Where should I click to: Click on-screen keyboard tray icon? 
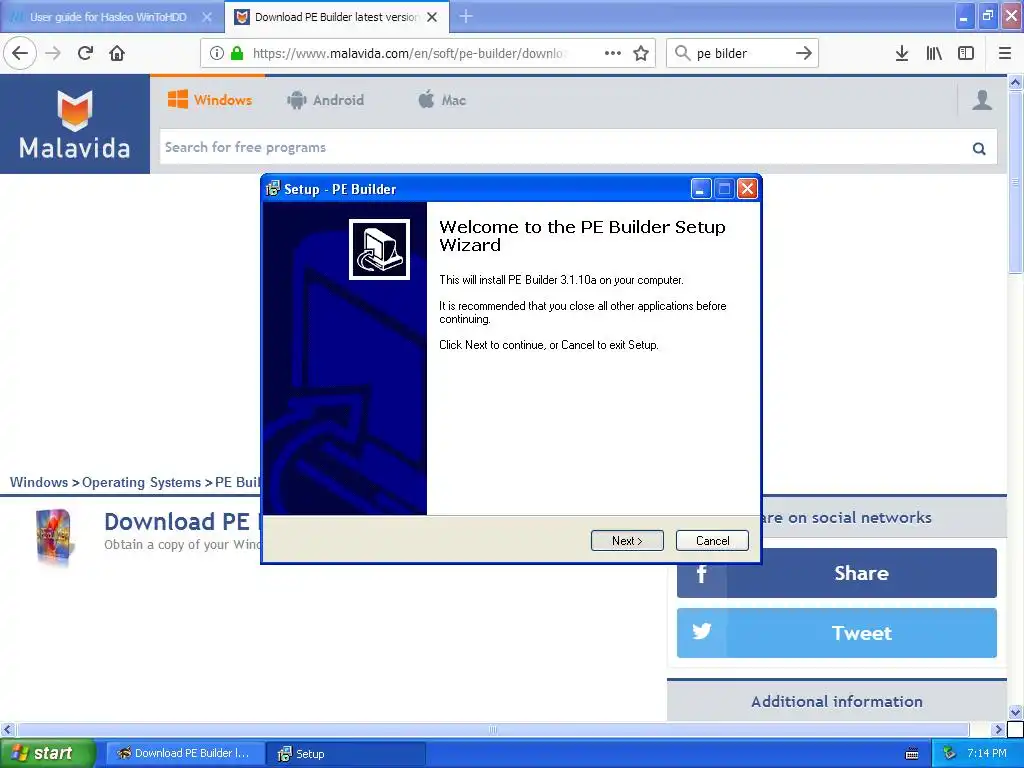912,754
